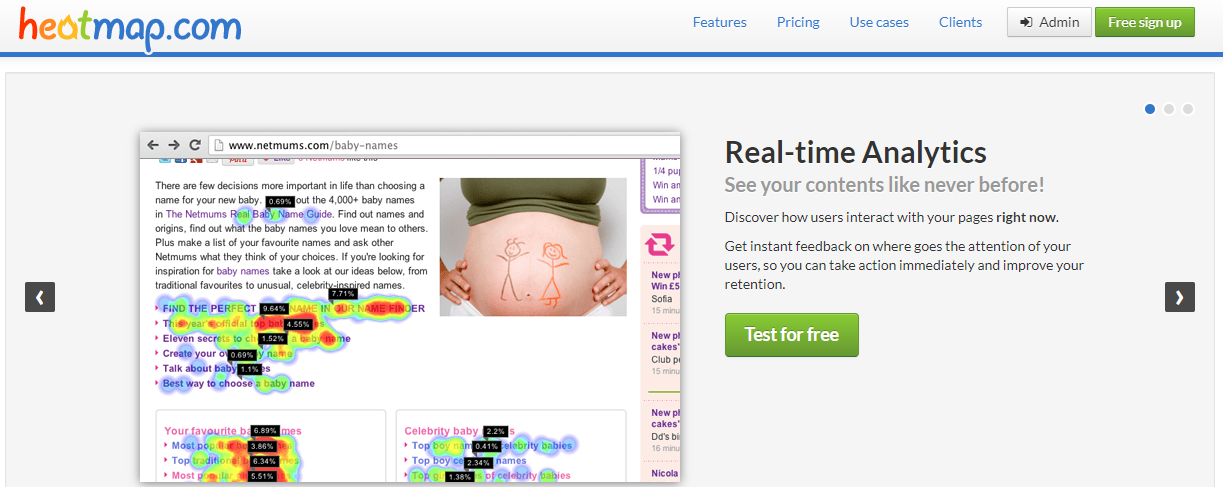
Task: Open the Pricing page
Action: click(798, 22)
